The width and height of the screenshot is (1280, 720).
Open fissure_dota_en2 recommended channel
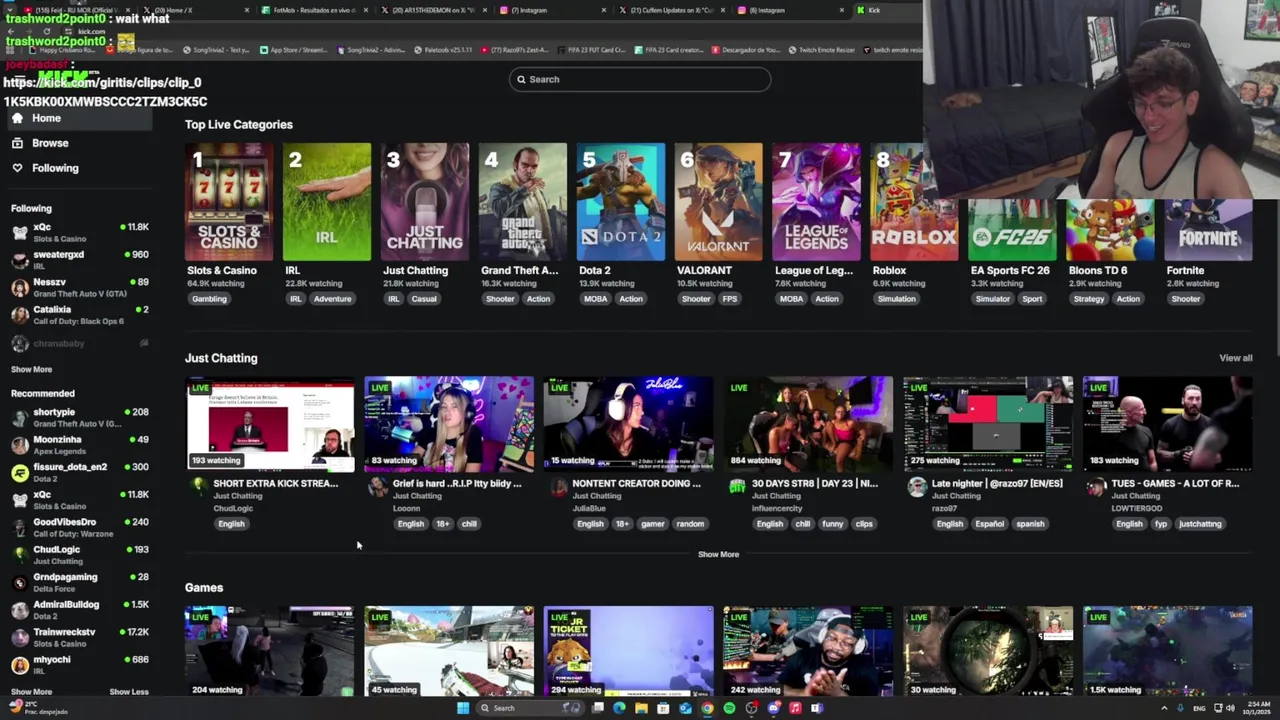tap(78, 472)
